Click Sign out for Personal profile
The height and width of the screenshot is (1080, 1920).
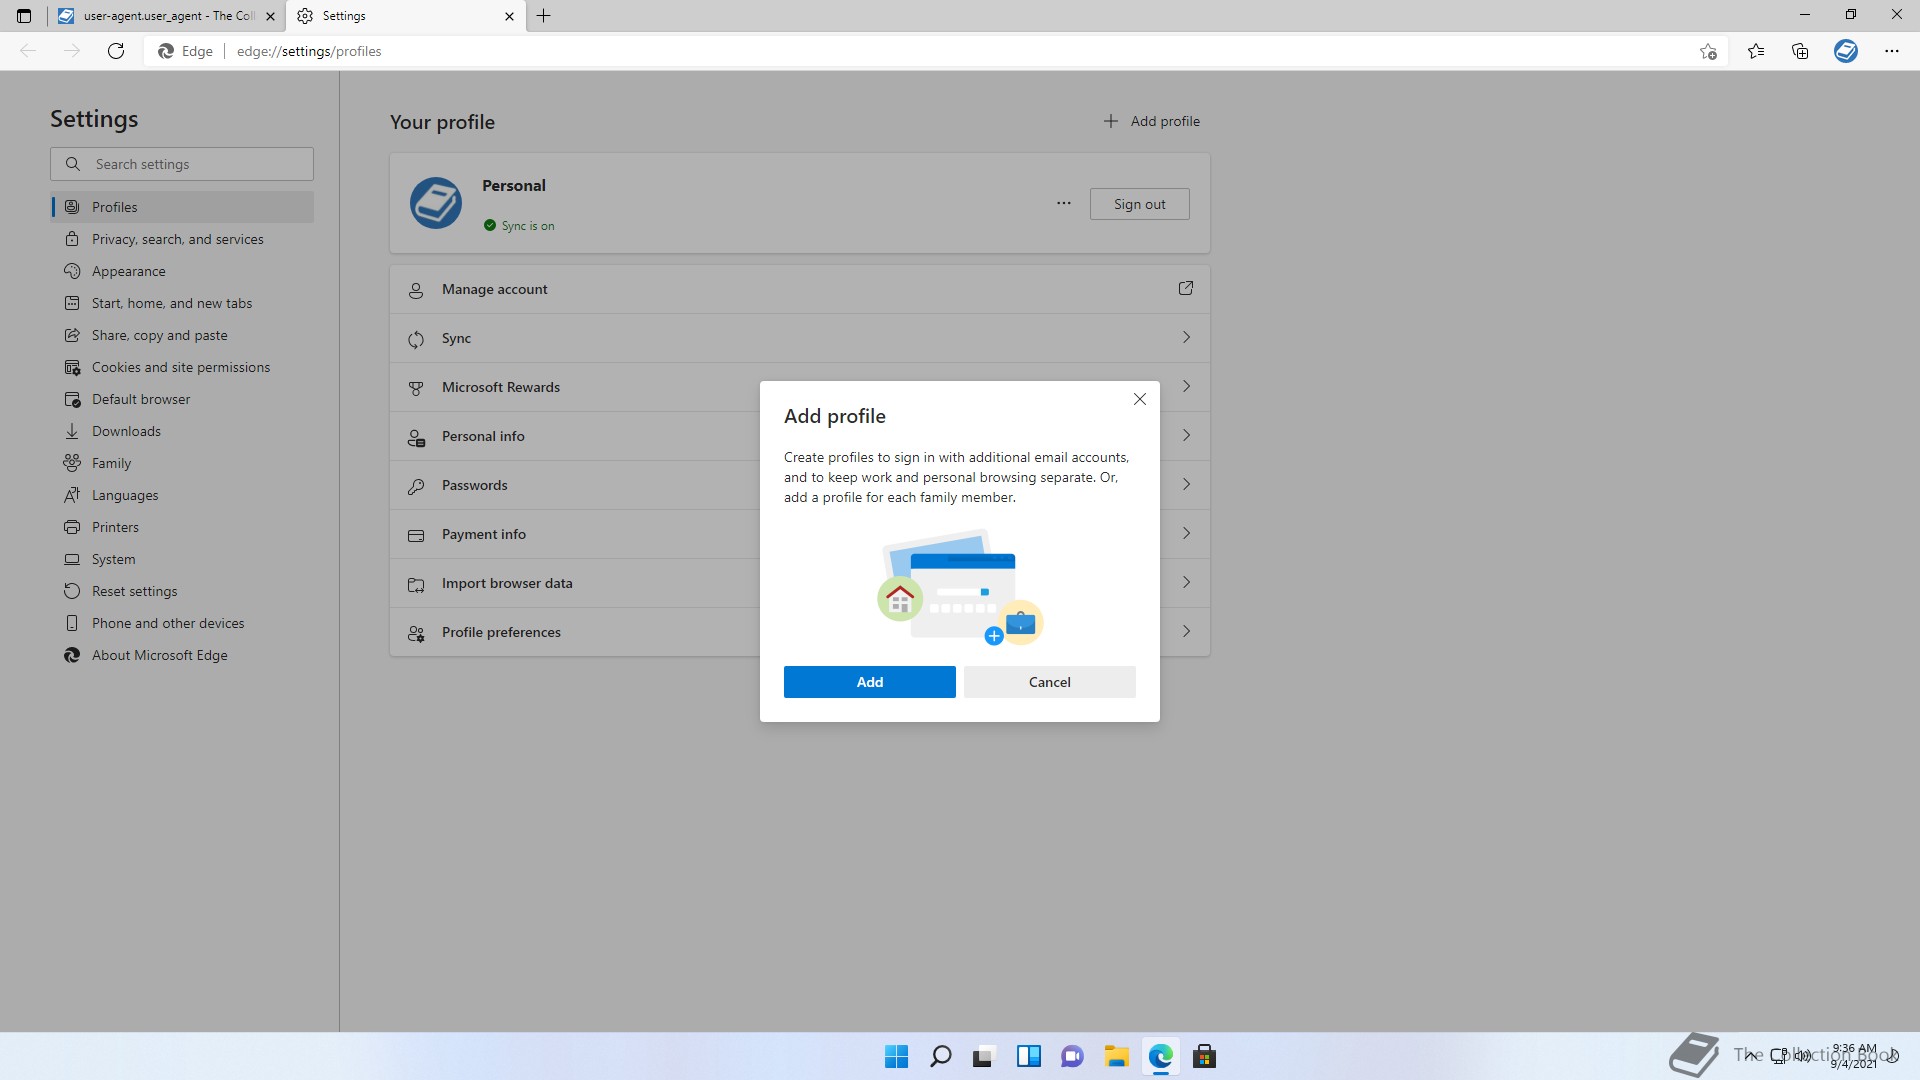[1139, 204]
